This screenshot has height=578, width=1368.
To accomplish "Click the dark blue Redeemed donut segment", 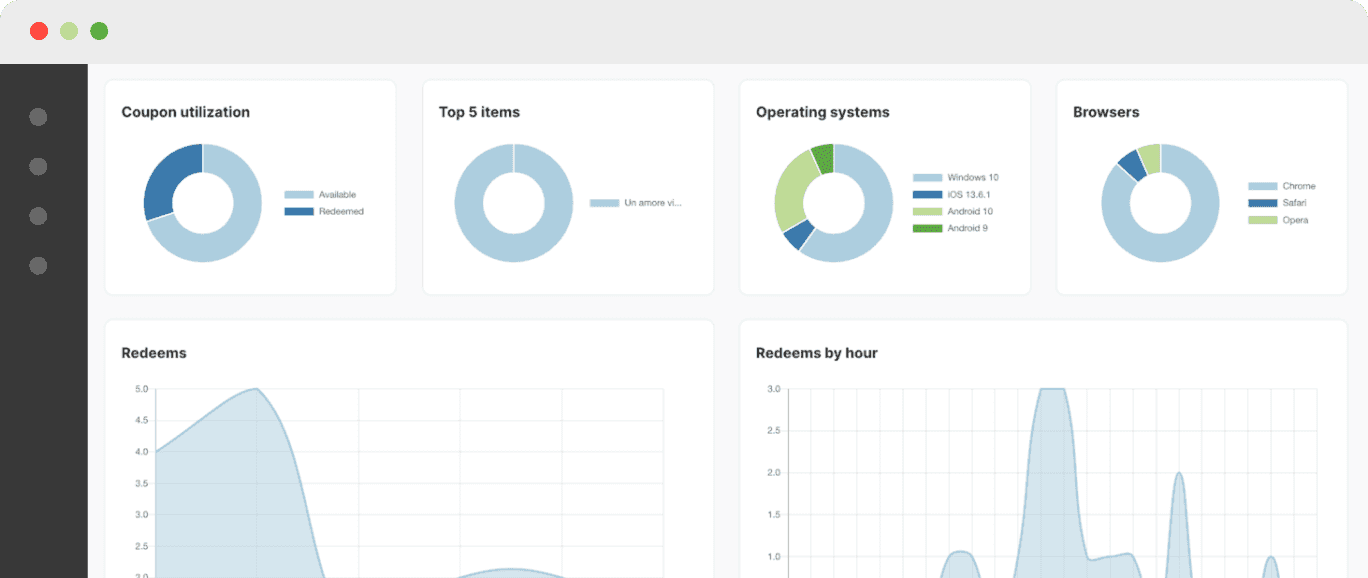I will [167, 178].
